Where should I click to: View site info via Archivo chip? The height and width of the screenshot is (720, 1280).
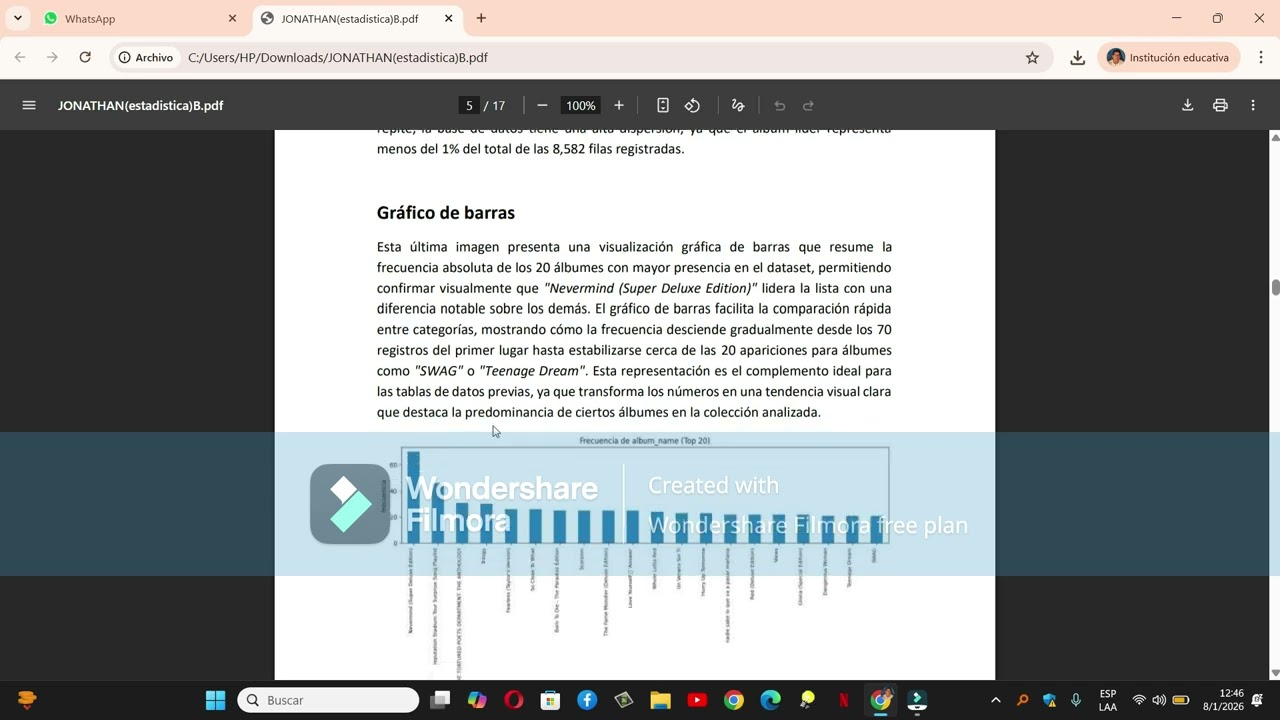[x=146, y=57]
